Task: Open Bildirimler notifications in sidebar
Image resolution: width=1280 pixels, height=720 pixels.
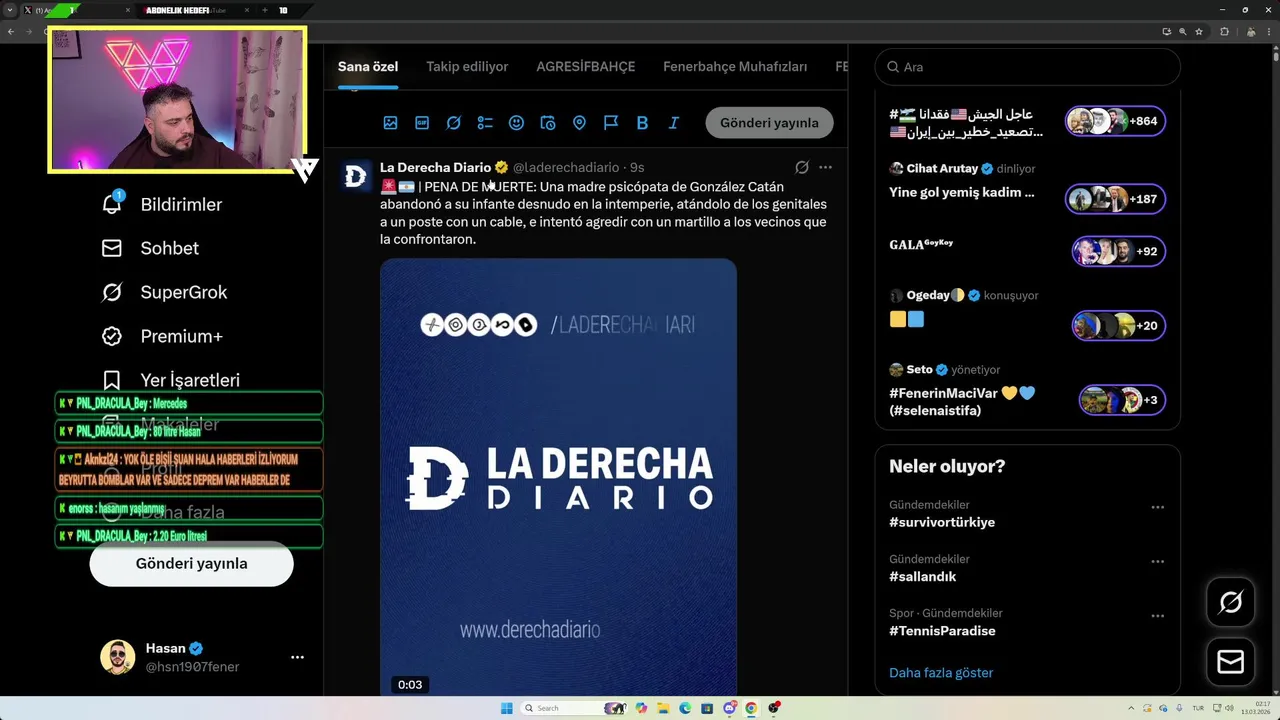Action: (x=161, y=204)
